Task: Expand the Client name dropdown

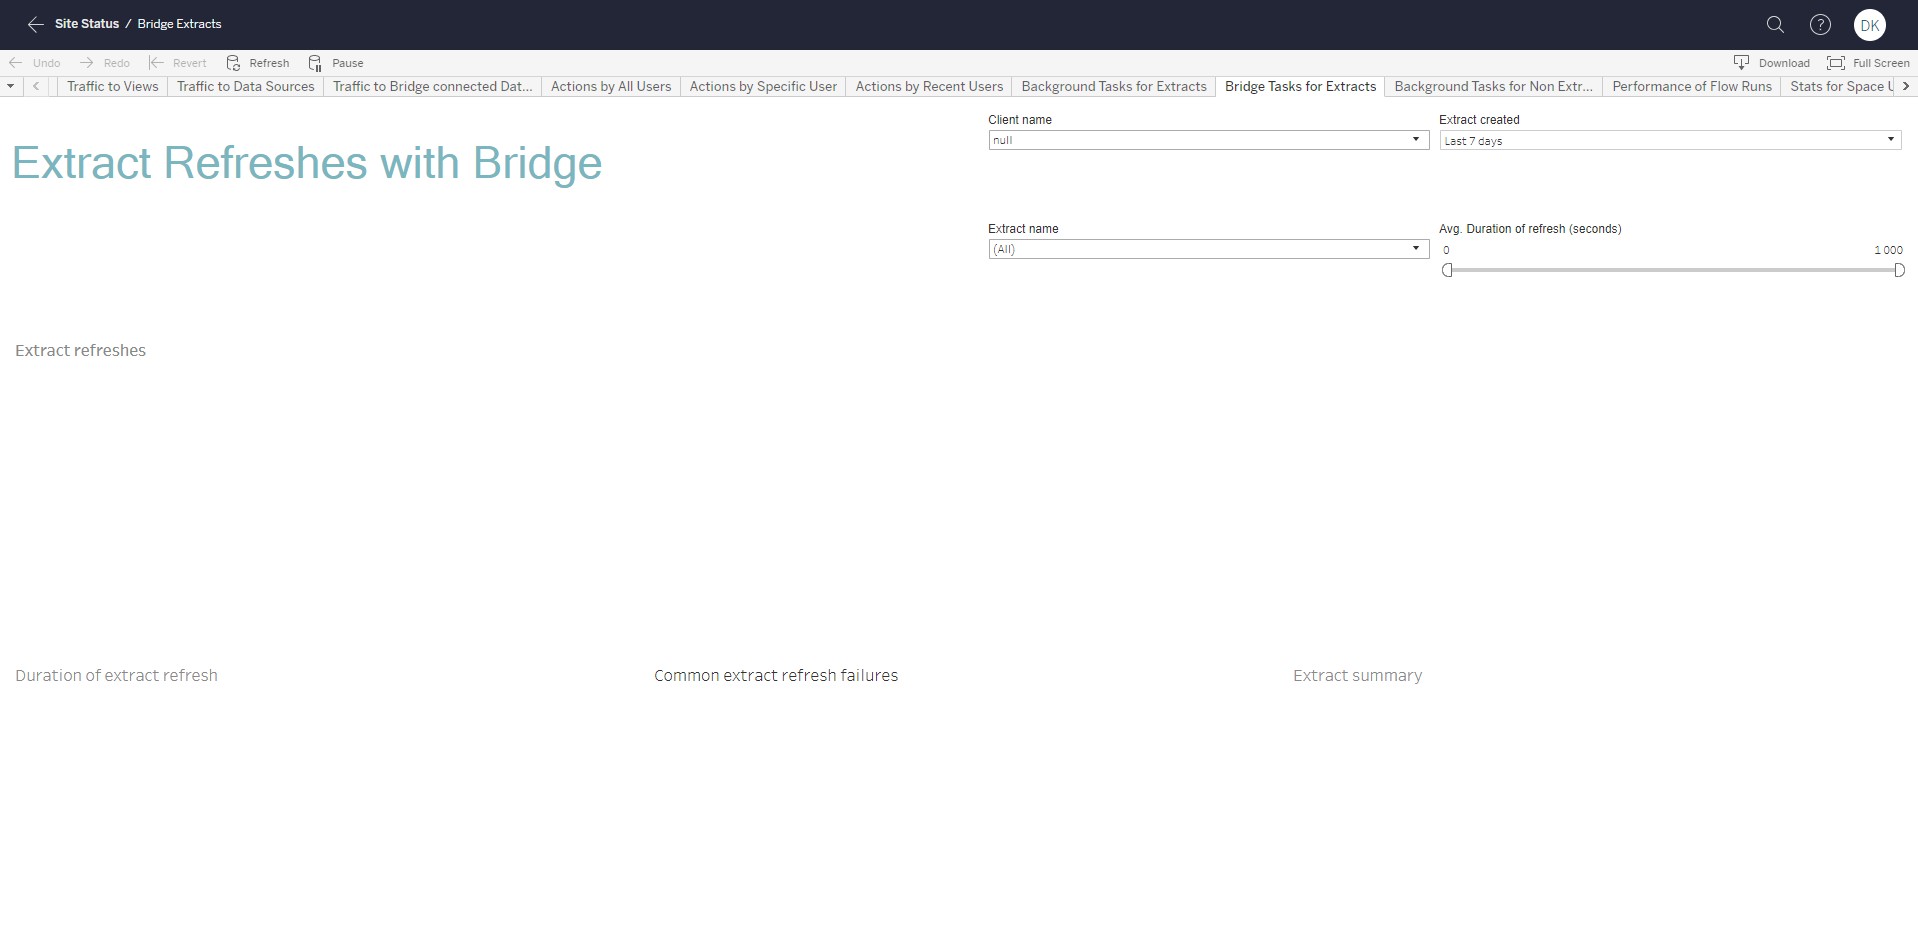Action: [1415, 140]
